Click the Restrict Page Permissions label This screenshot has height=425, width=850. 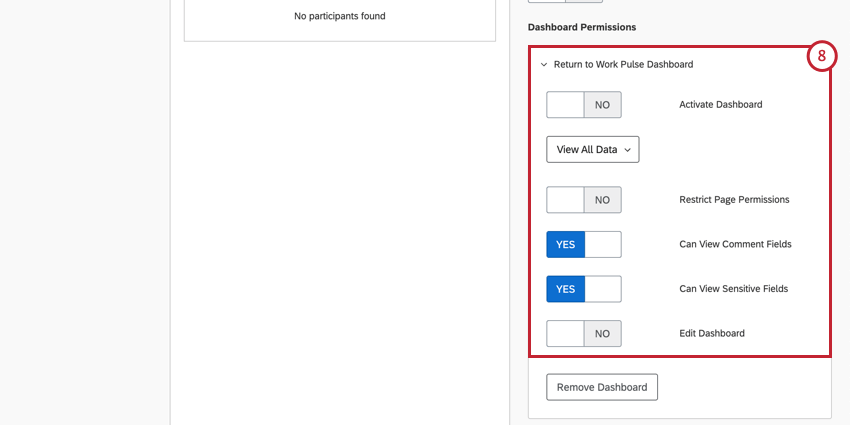(x=734, y=200)
